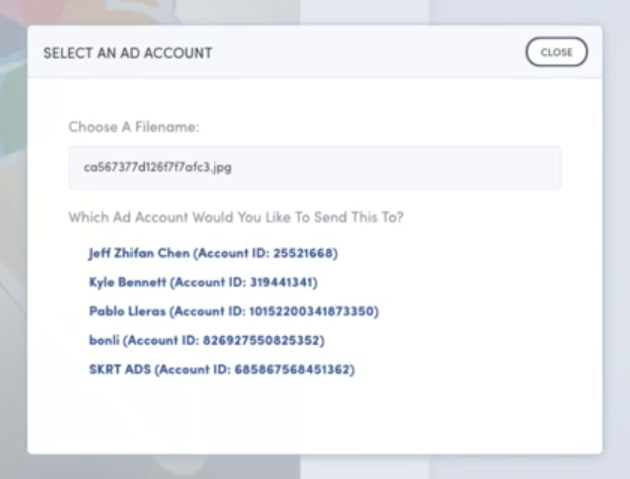This screenshot has height=479, width=630.
Task: Choose account with ID 25521668
Action: coord(213,253)
